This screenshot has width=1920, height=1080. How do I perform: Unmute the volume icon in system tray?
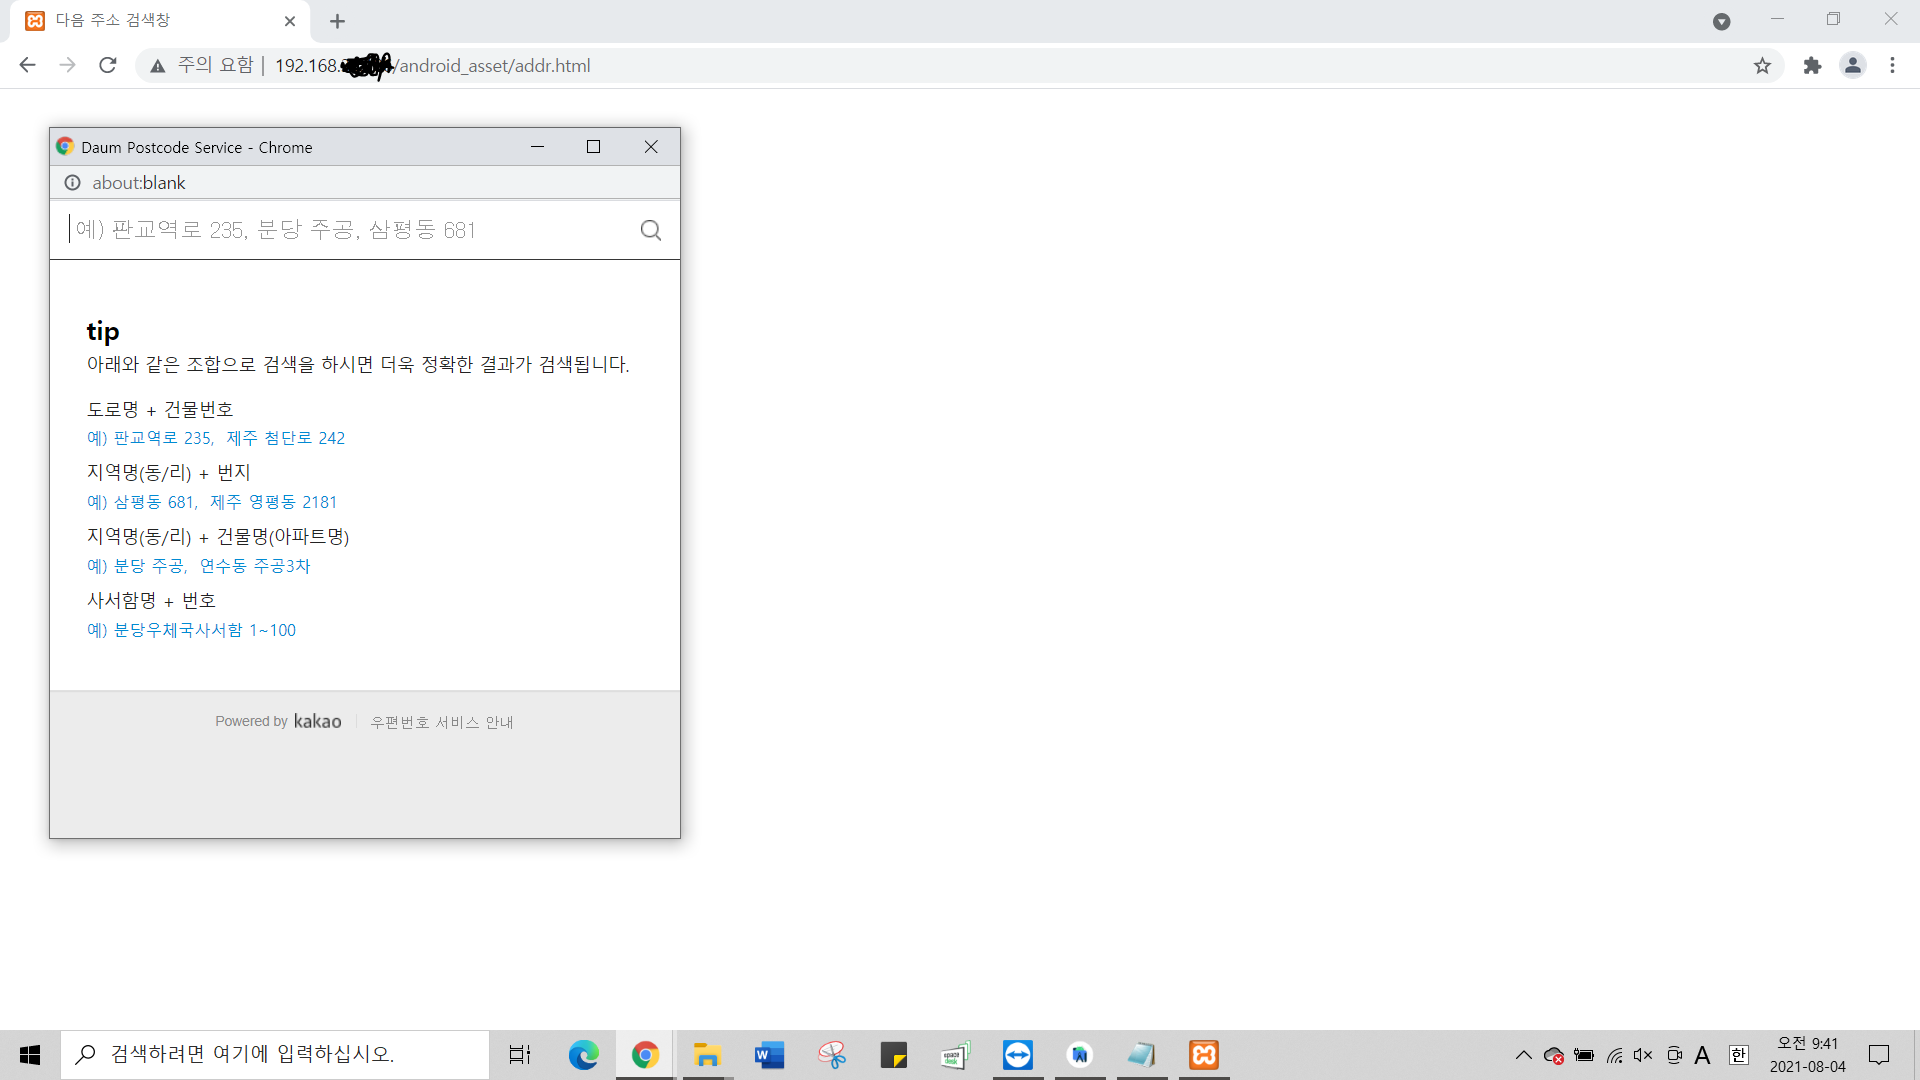[1643, 1055]
